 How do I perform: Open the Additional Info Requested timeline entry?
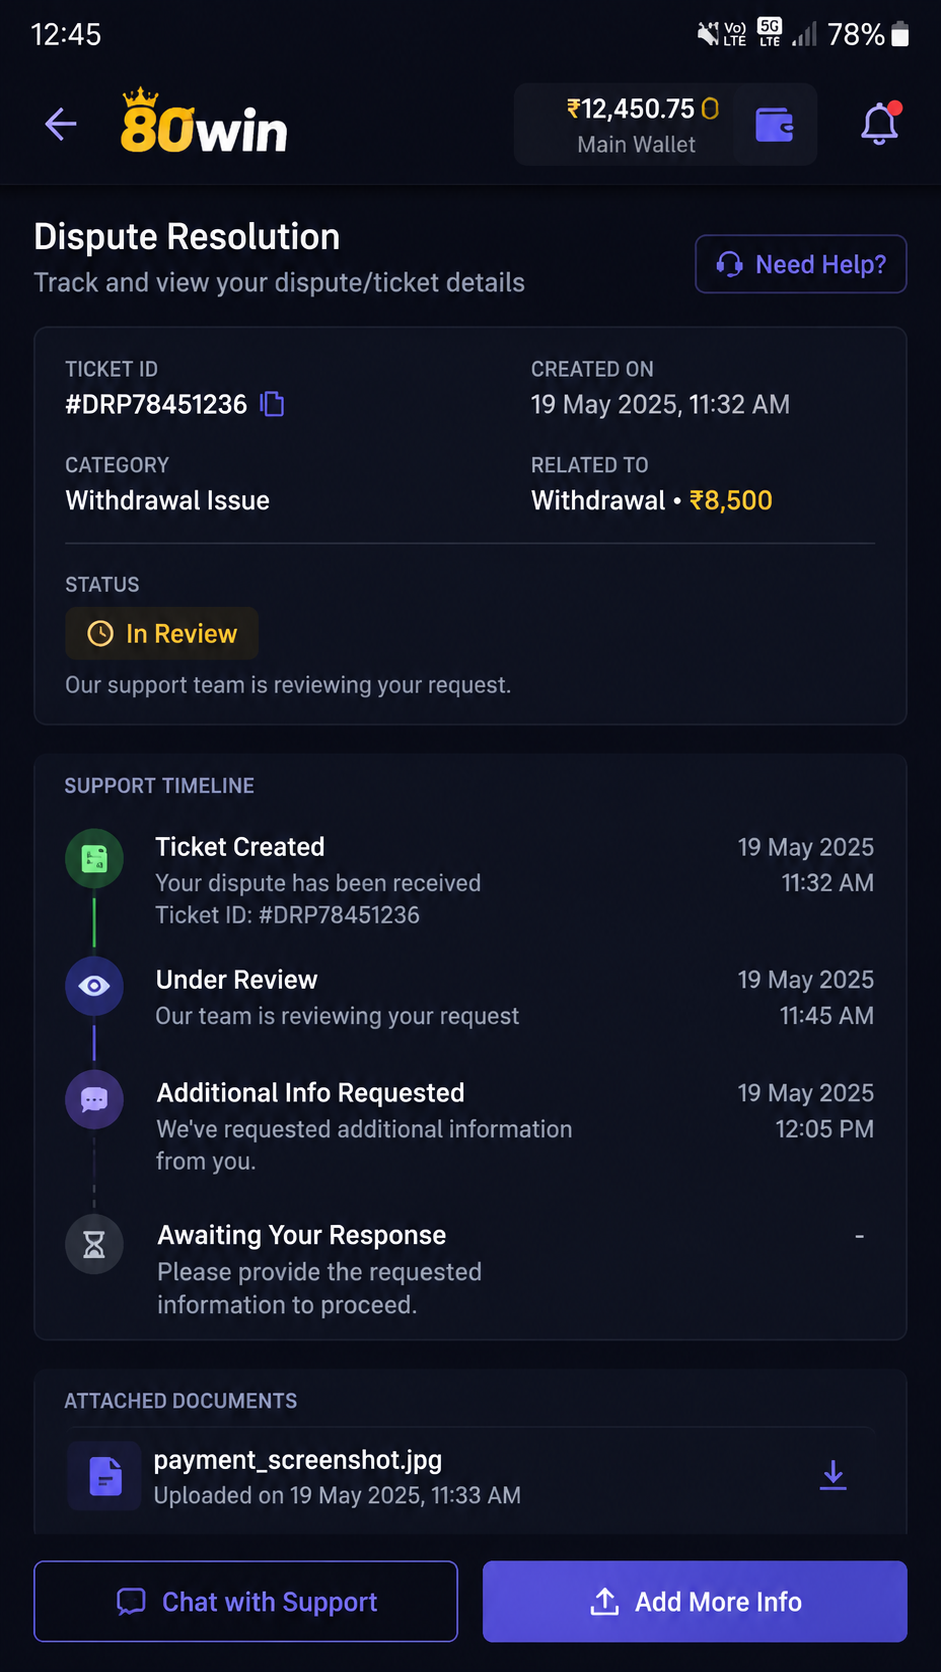469,1126
